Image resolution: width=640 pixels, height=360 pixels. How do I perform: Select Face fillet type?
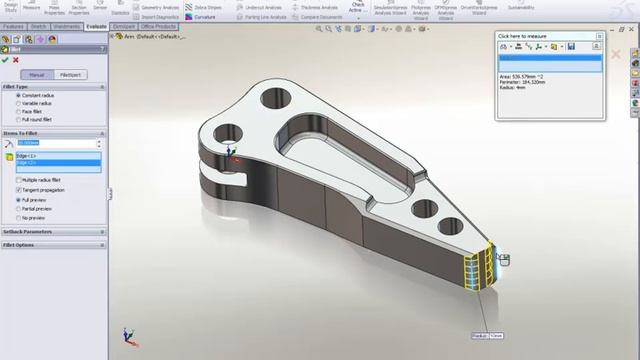point(29,111)
